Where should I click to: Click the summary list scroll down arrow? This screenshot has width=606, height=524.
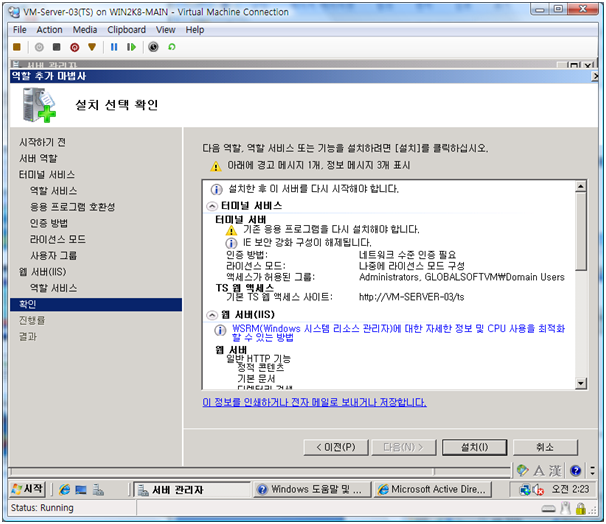point(581,383)
